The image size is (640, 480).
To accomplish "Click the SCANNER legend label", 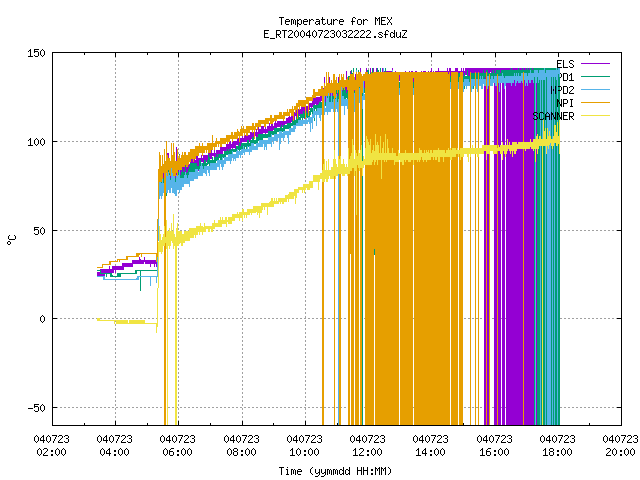I will (x=553, y=116).
